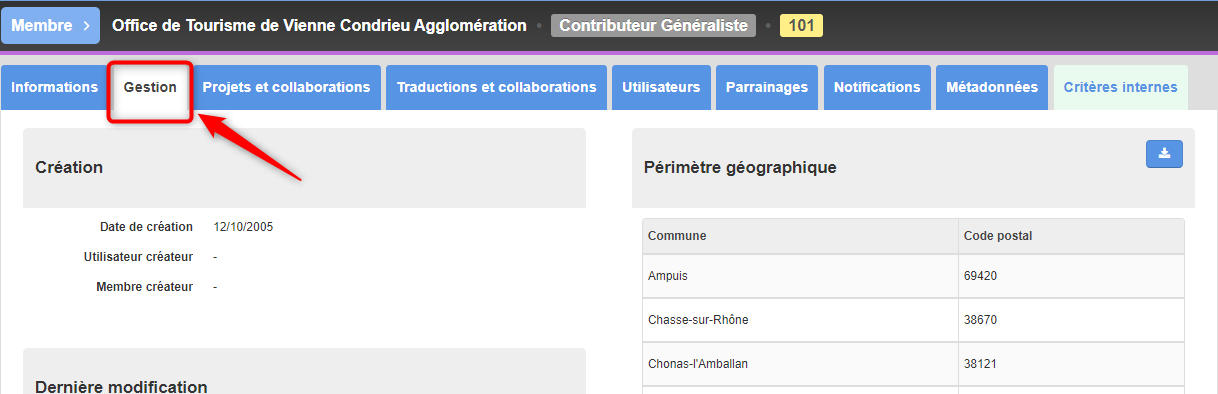Click the Contributeur Généraliste badge

653,26
